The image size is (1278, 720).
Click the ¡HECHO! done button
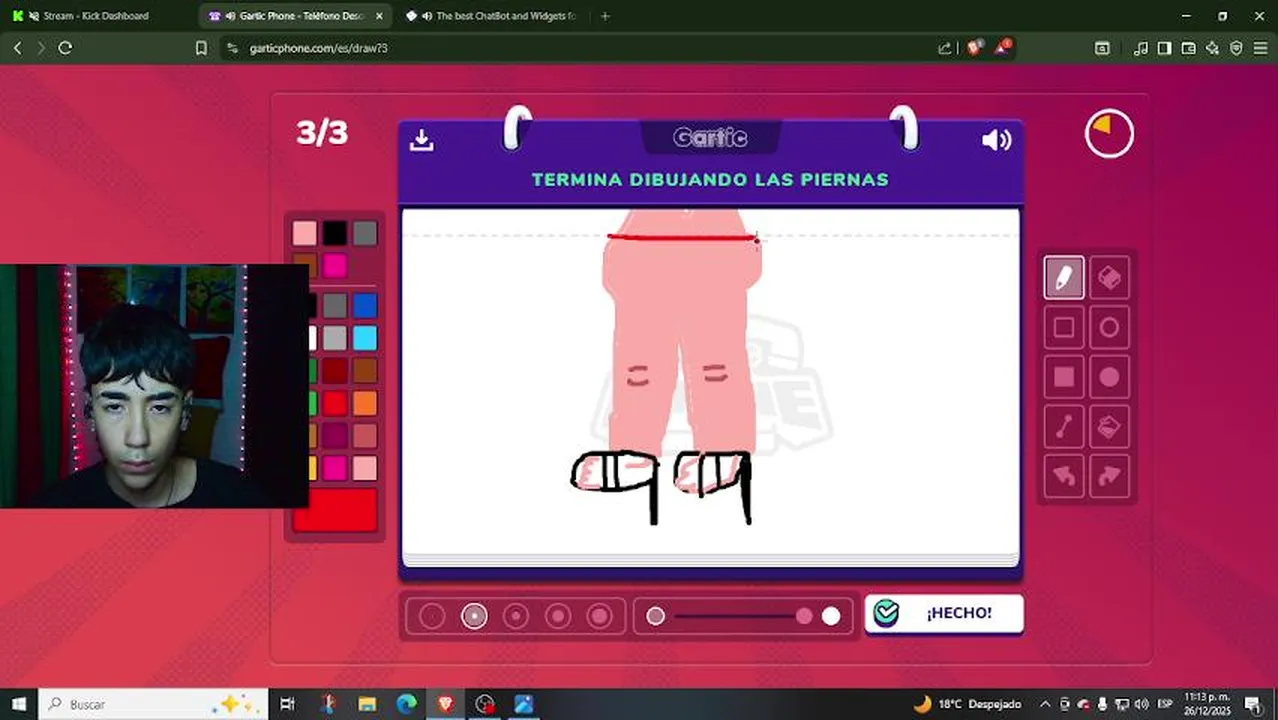pos(944,613)
